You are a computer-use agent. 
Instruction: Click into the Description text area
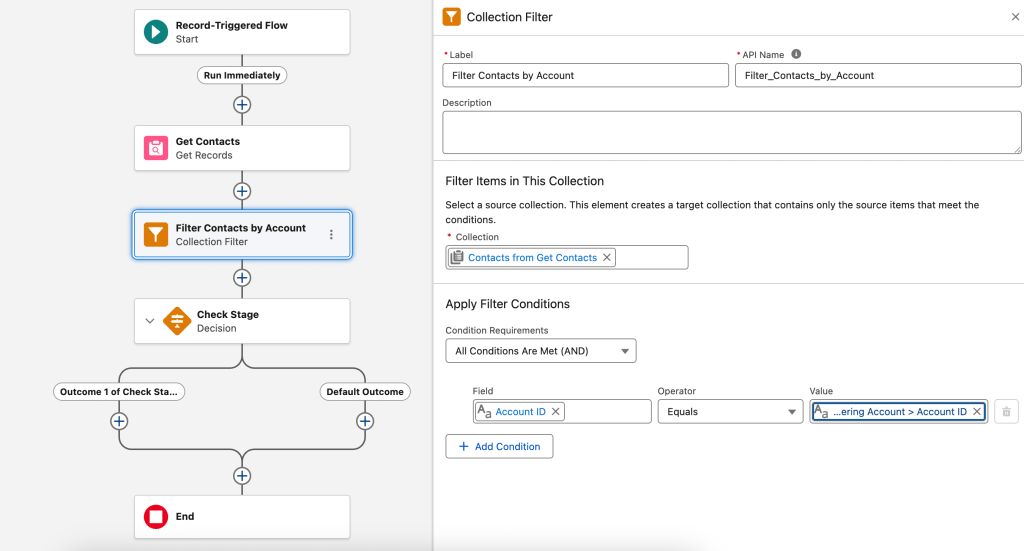731,133
